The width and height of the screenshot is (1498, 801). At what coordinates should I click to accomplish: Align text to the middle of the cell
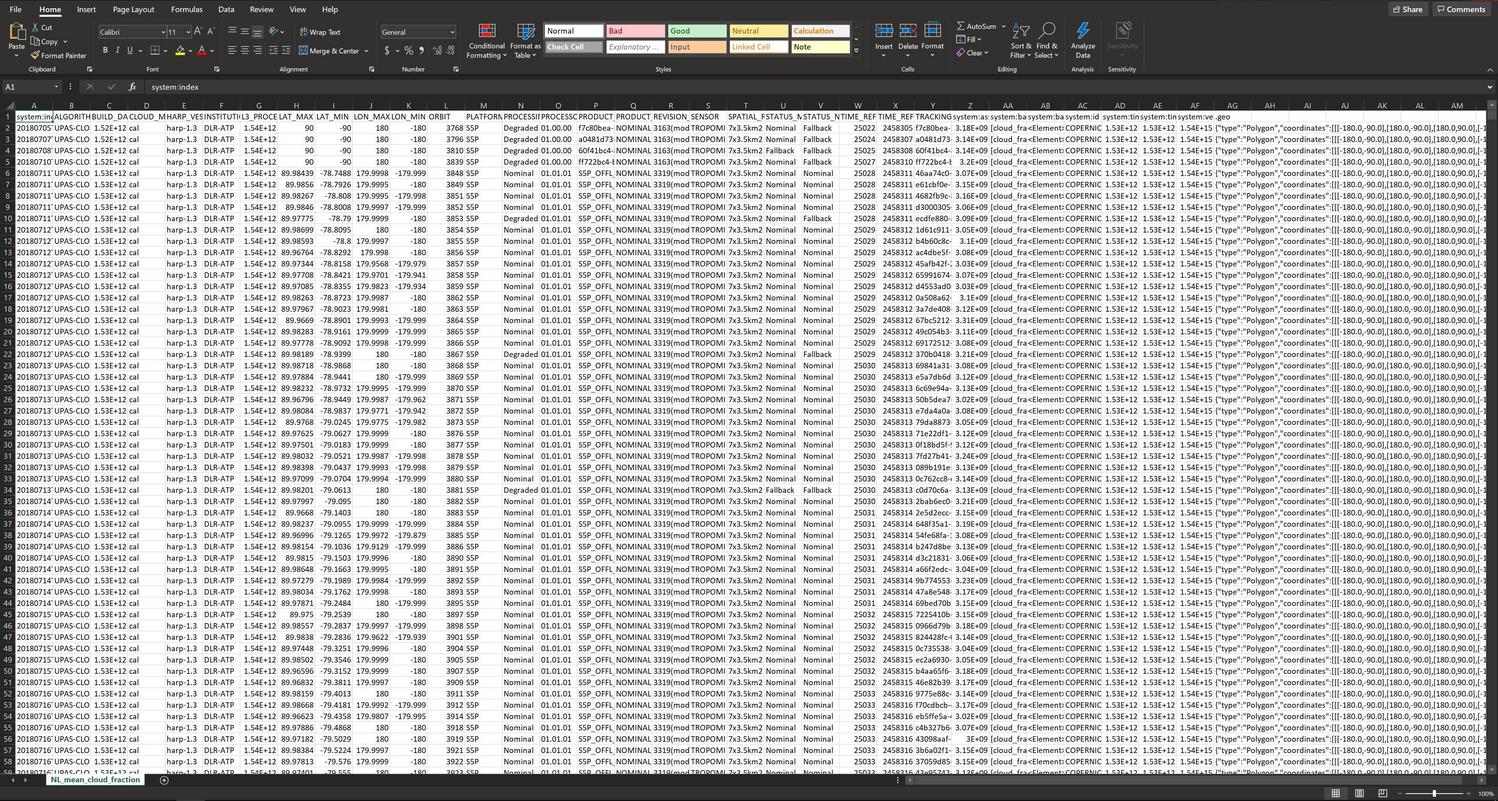click(245, 32)
